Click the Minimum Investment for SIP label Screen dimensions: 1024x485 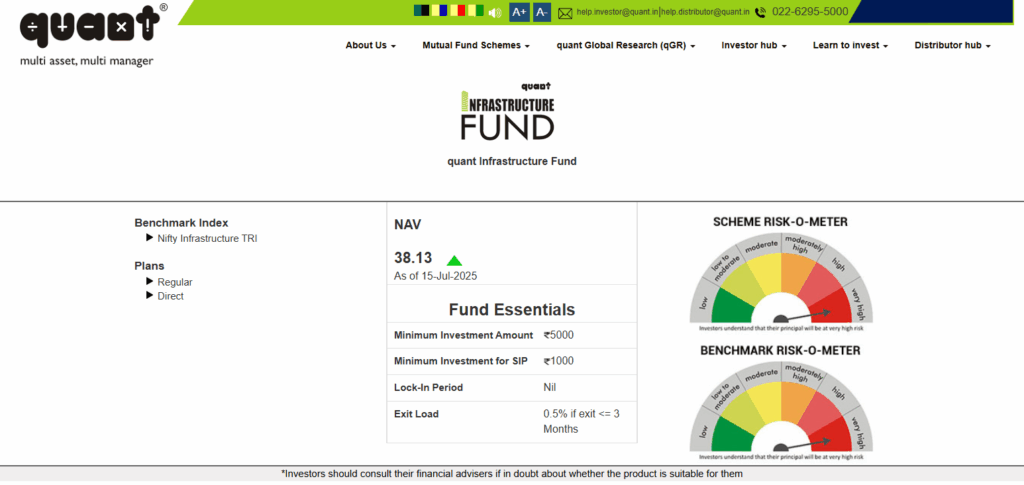[460, 361]
